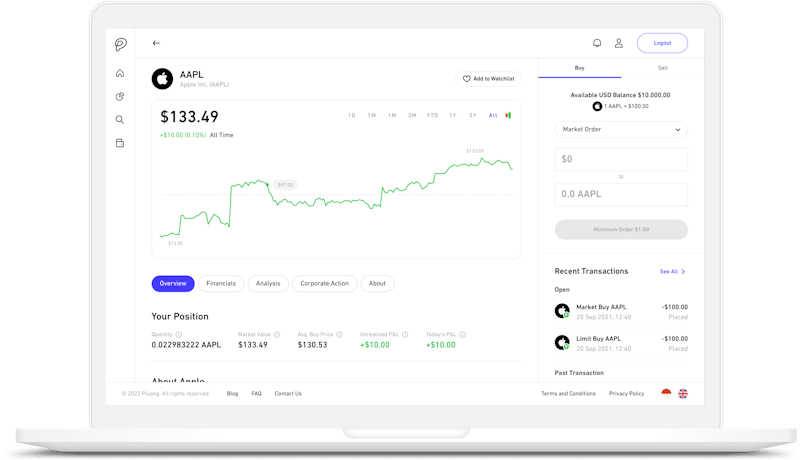Screen dimensions: 800x460
Task: Click the Pluang logo icon
Action: pyautogui.click(x=120, y=44)
